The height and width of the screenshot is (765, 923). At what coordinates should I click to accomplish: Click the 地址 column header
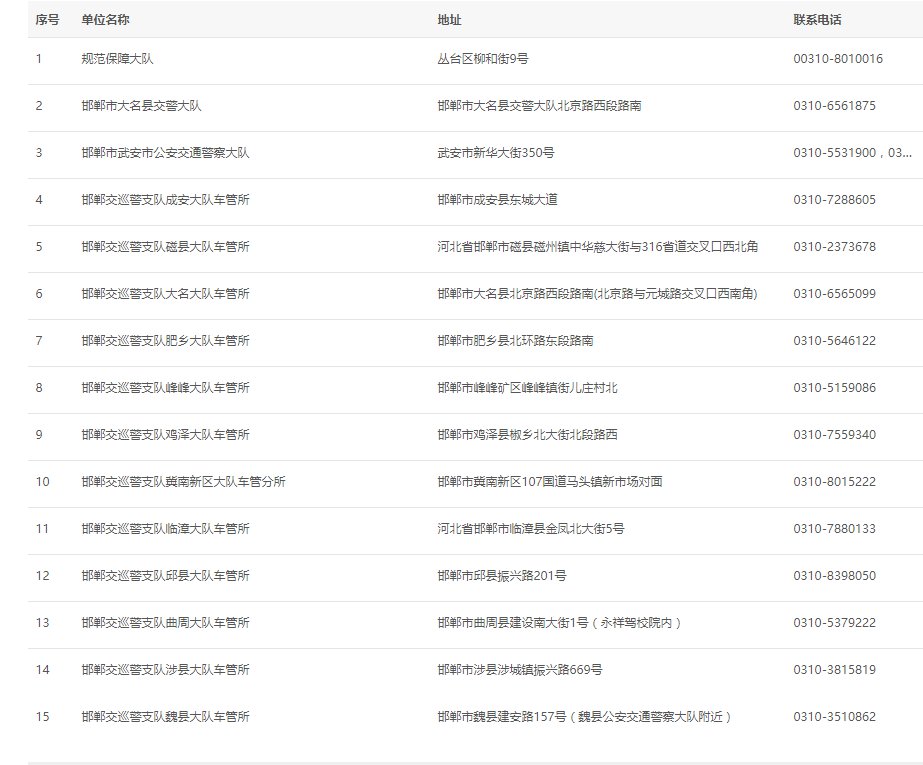(449, 20)
